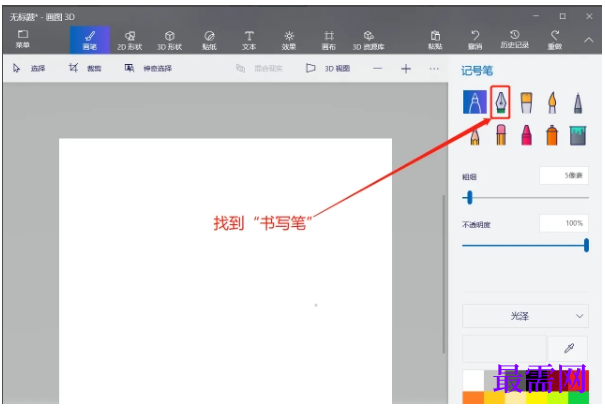Screen dimensions: 605x410
Task: Select the Calligraphy pen brush
Action: click(500, 102)
